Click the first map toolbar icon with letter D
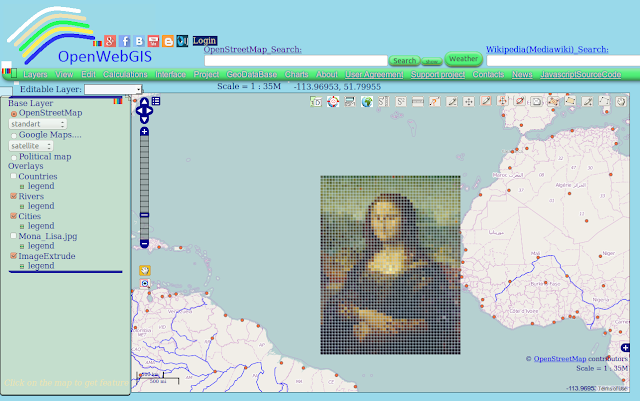This screenshot has width=640, height=401. click(316, 101)
